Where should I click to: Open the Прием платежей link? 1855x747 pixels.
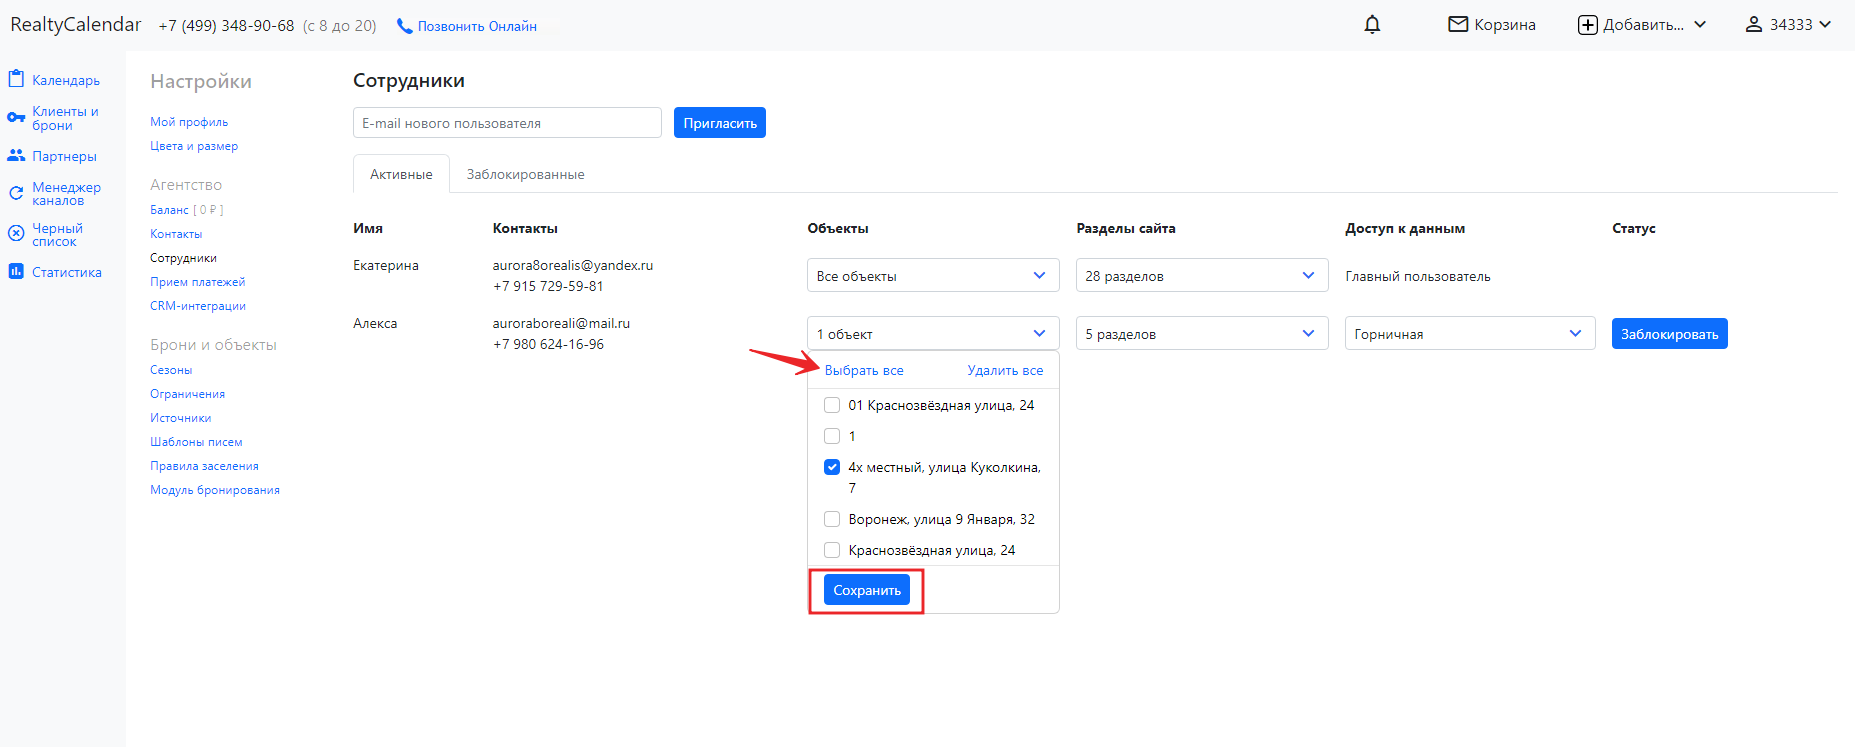[x=197, y=282]
